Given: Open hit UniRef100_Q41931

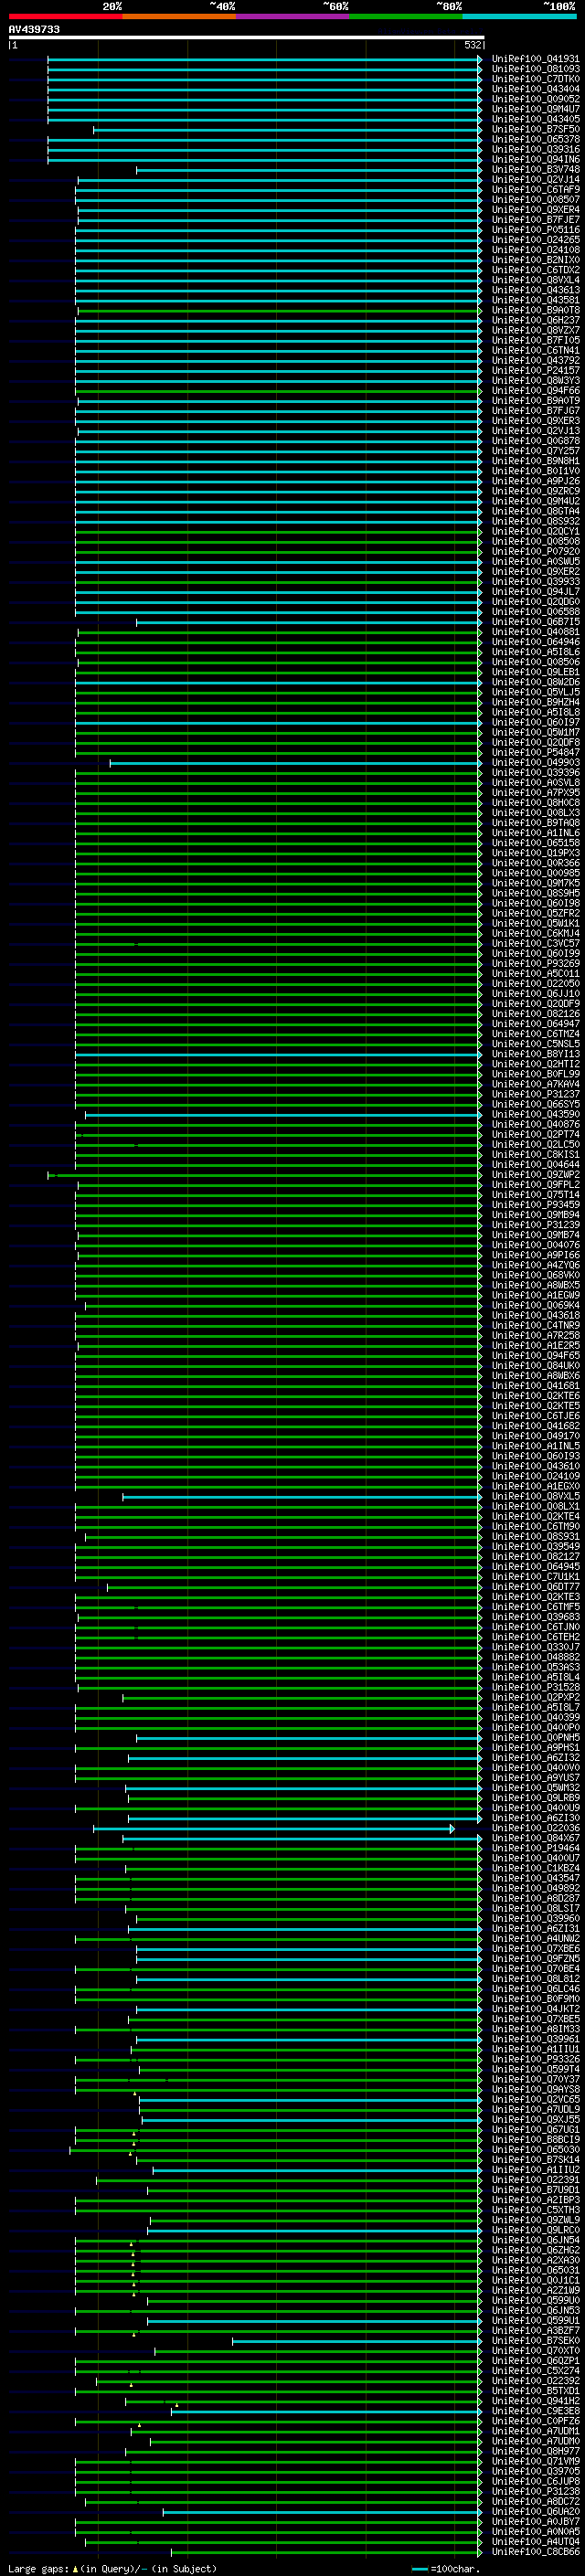Looking at the screenshot, I should pos(535,59).
